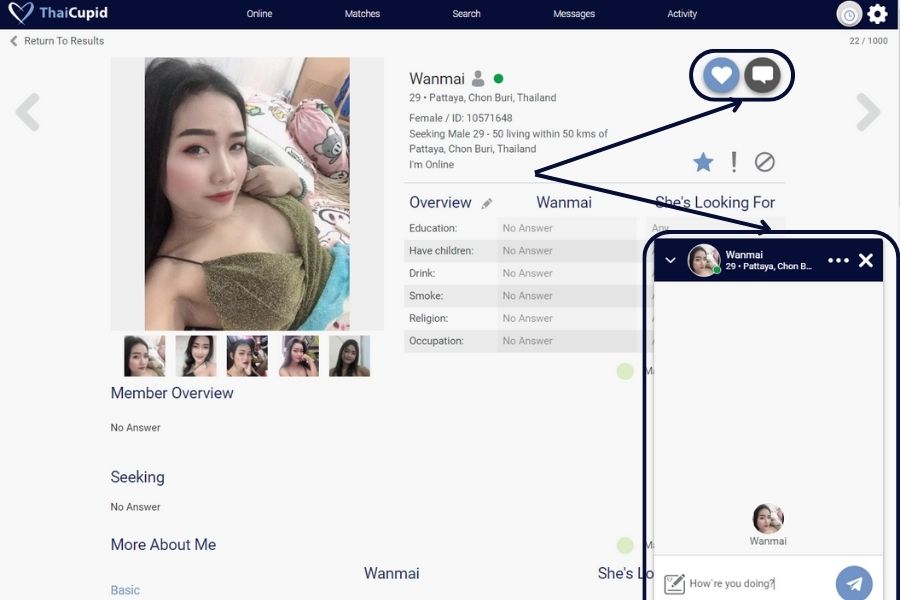Open chat options three-dot menu
This screenshot has height=600, width=900.
[838, 261]
